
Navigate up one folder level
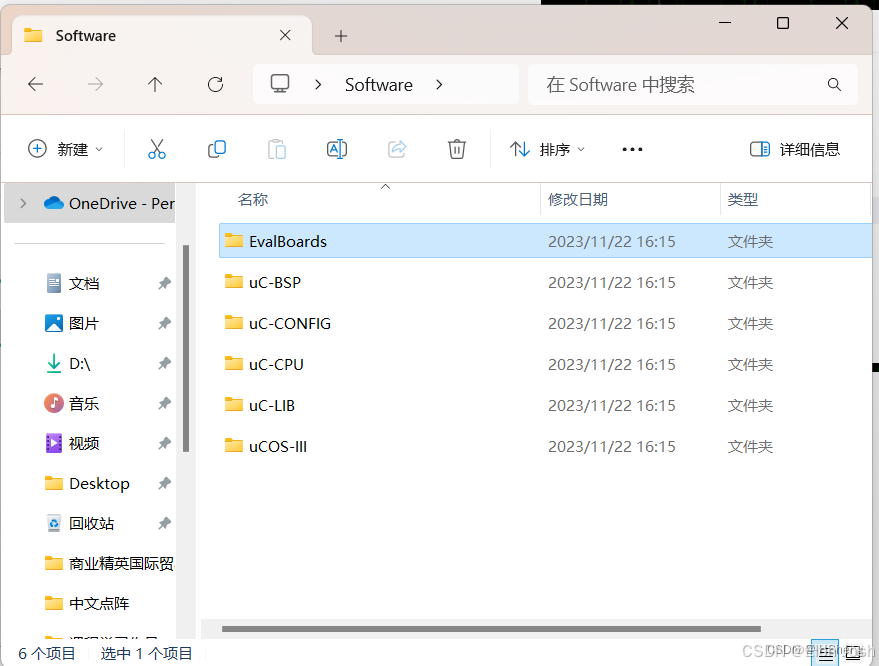click(155, 85)
